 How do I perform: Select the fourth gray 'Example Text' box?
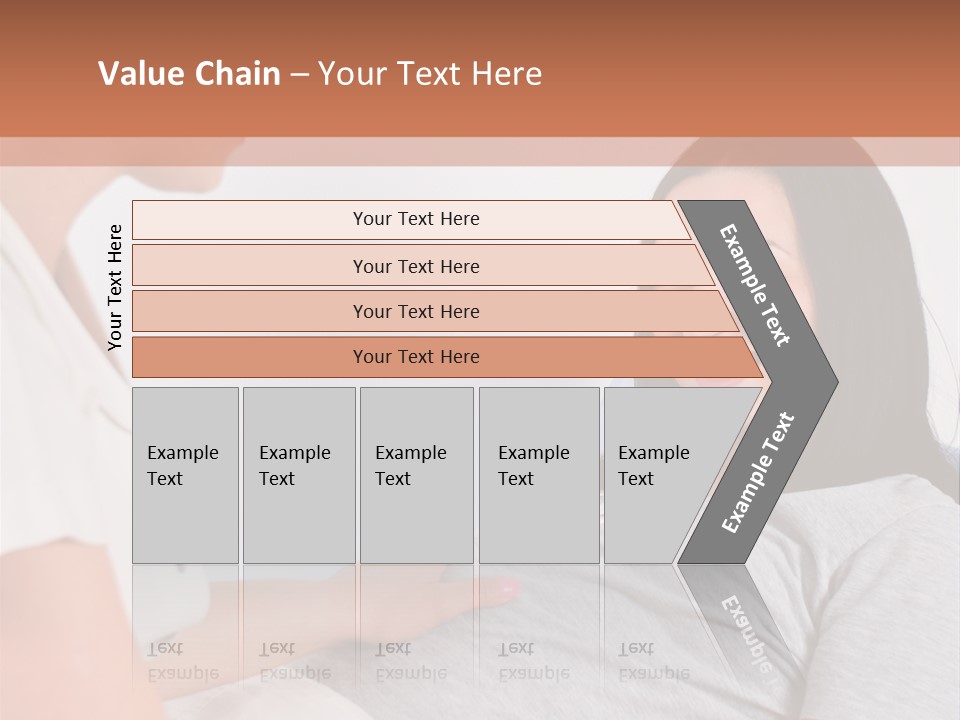pyautogui.click(x=539, y=475)
